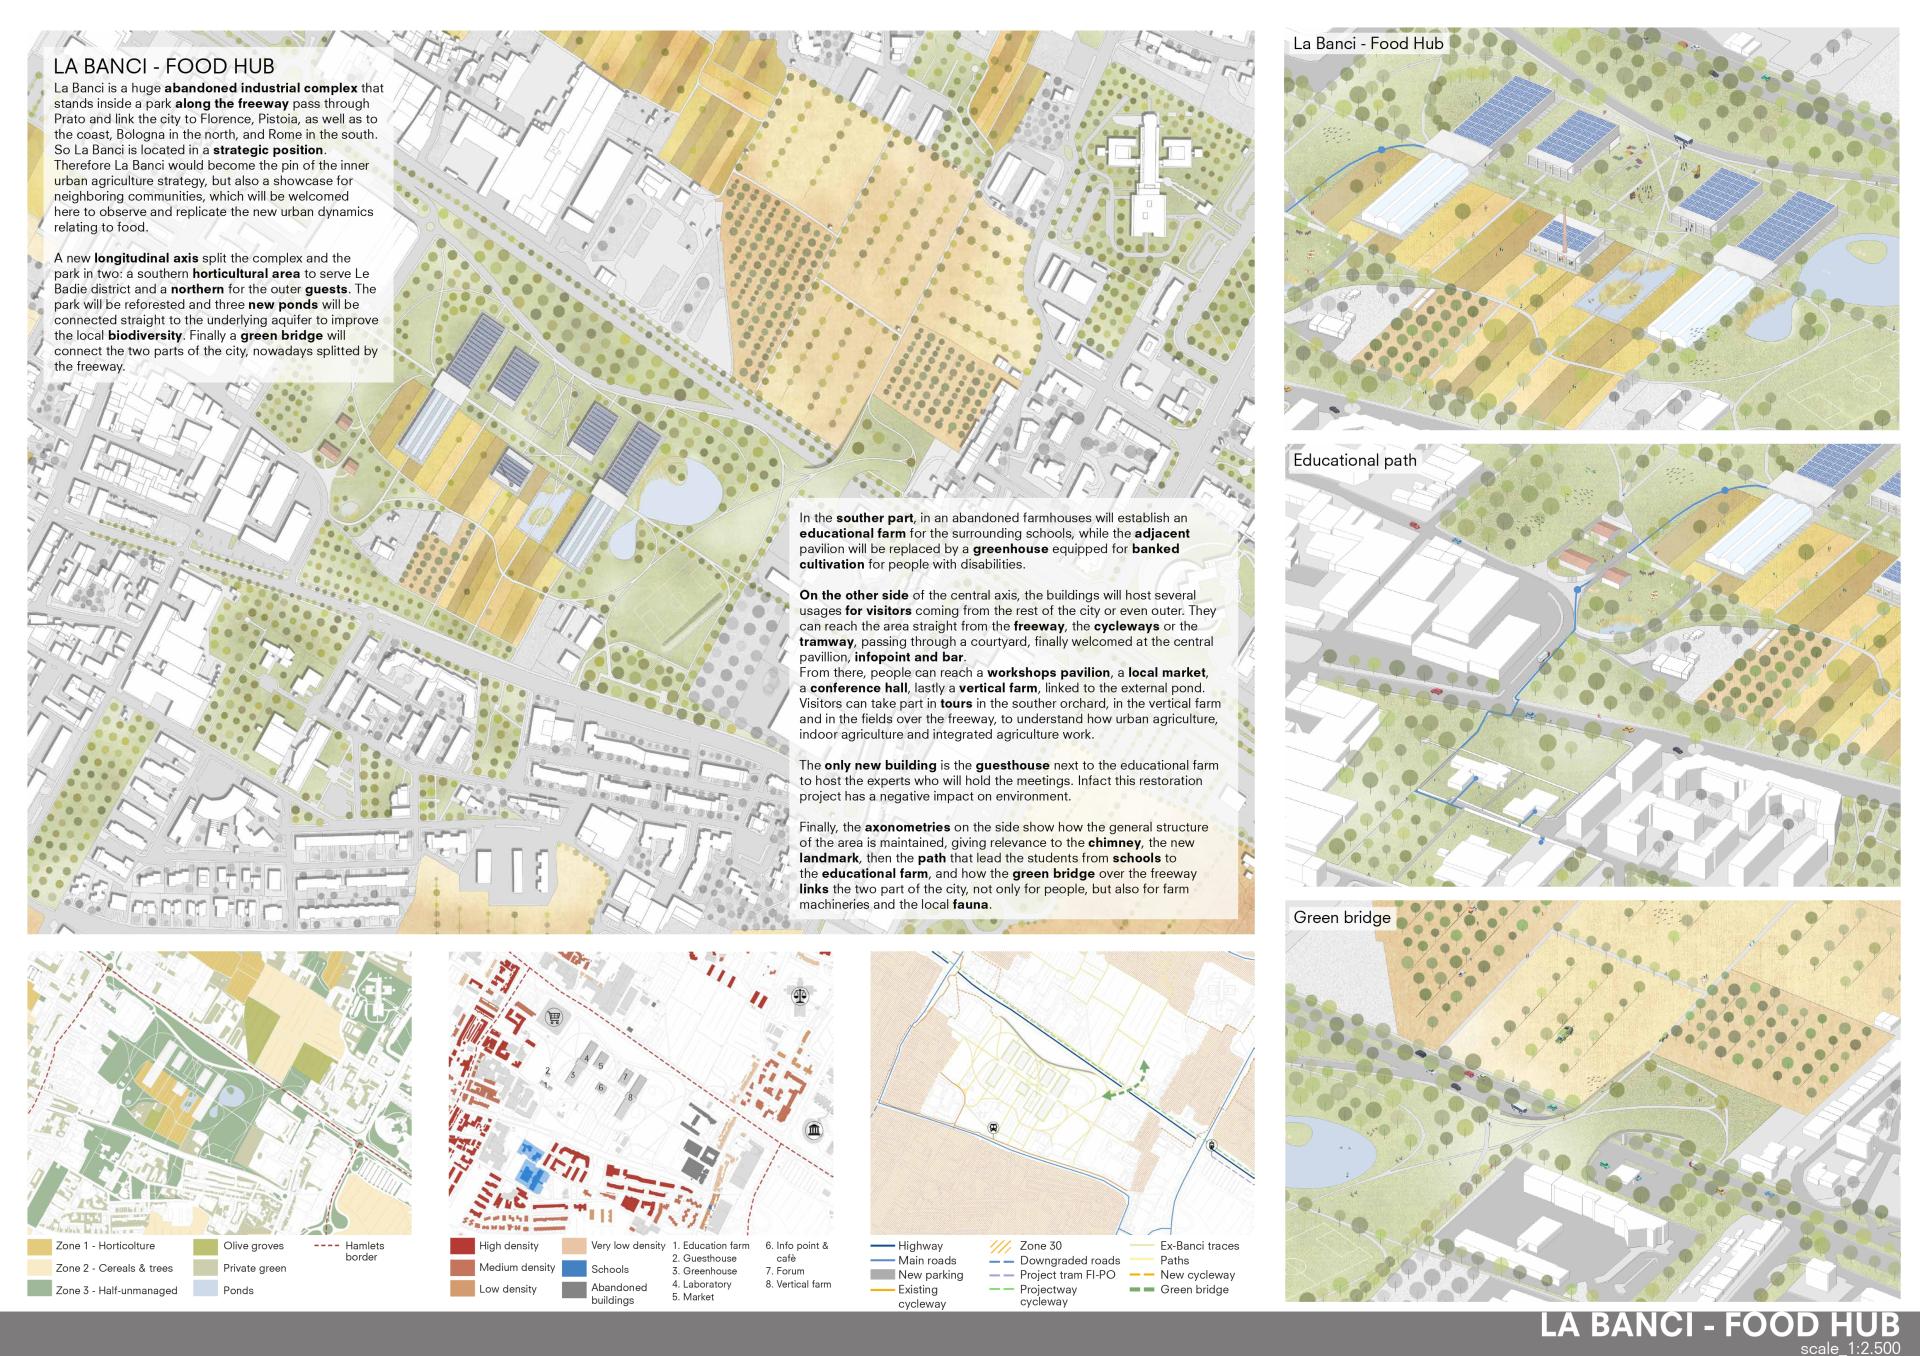The image size is (1920, 1356).
Task: Open the La Banci - Food Hub axonometric view
Action: click(x=1591, y=230)
